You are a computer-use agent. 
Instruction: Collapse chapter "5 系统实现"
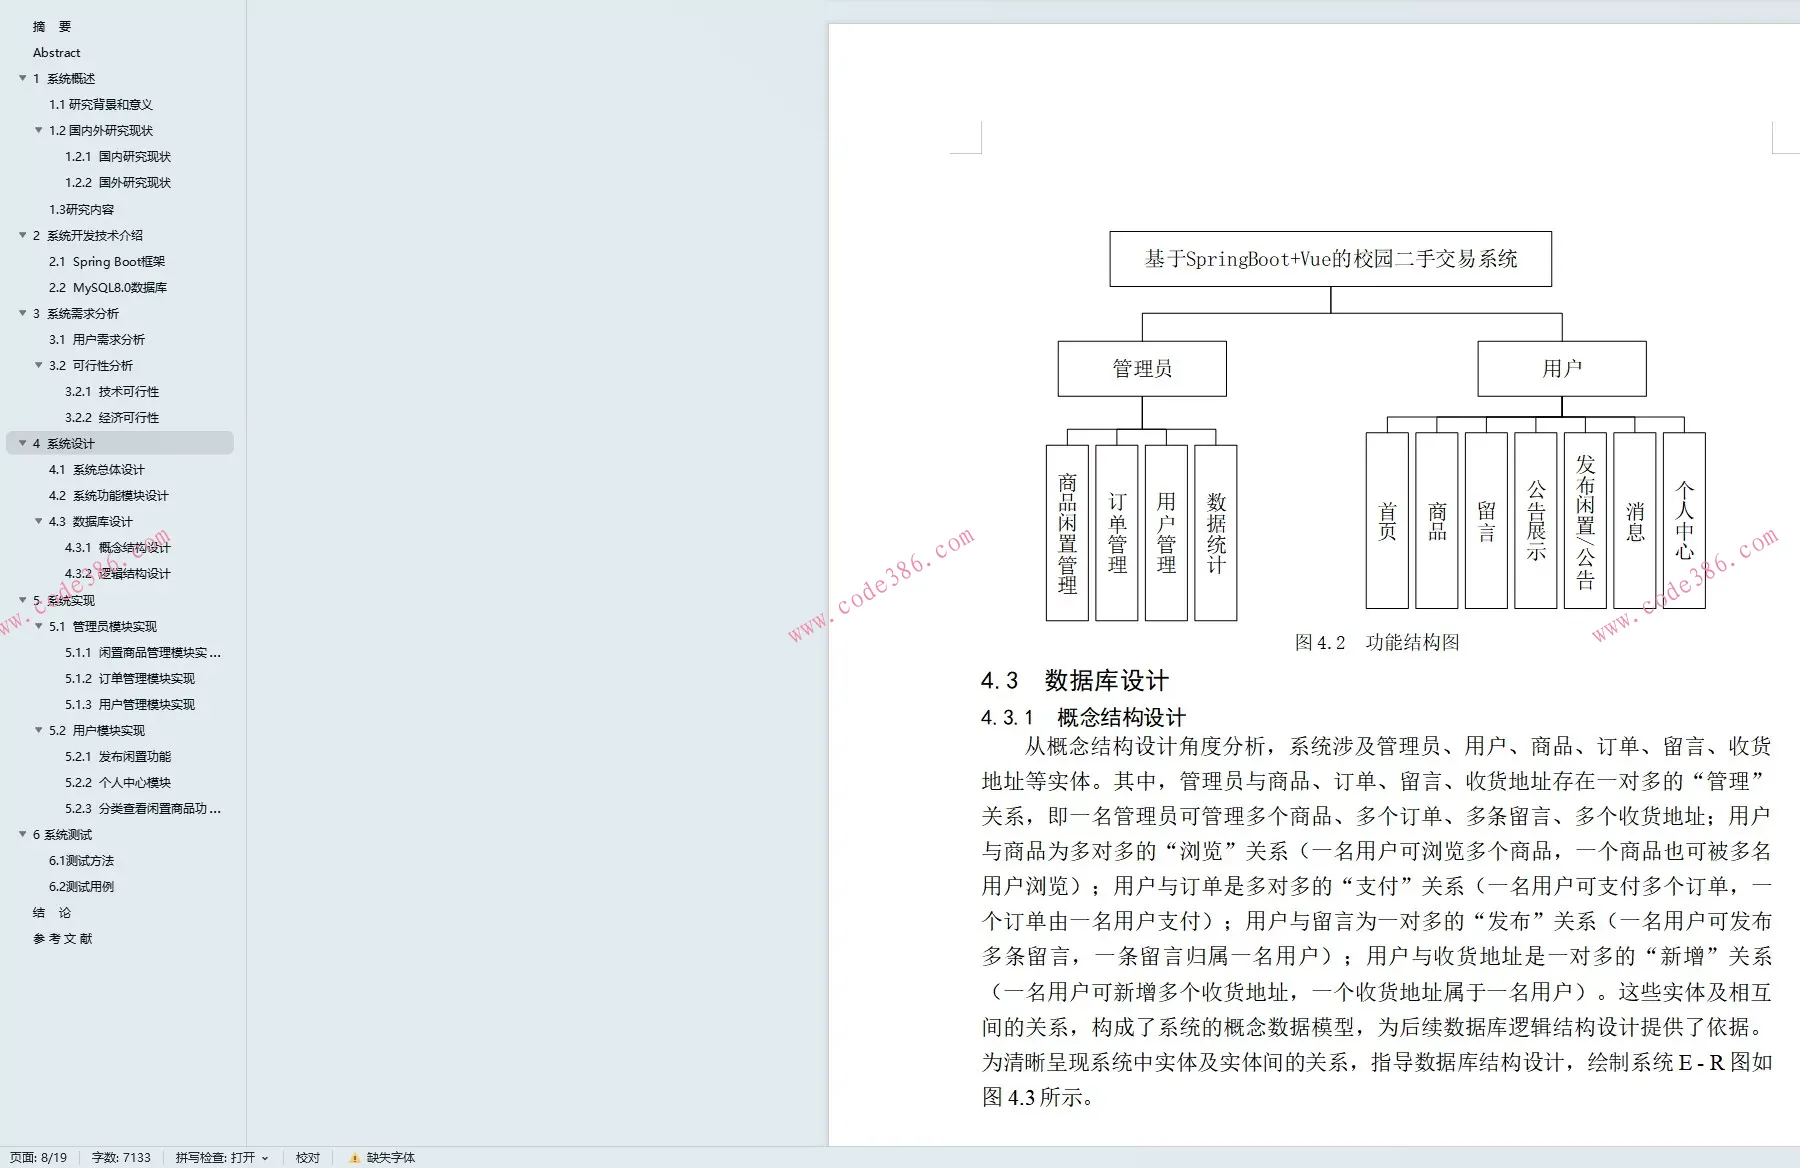[x=24, y=600]
